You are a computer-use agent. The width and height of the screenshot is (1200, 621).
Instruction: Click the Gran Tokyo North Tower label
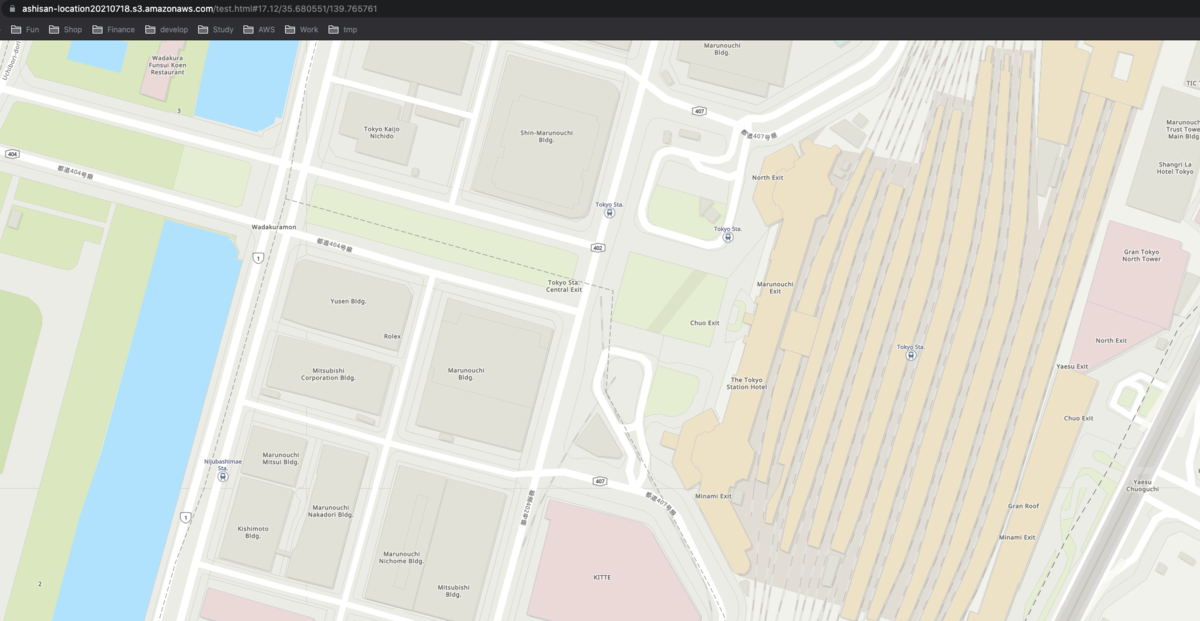click(x=1141, y=255)
